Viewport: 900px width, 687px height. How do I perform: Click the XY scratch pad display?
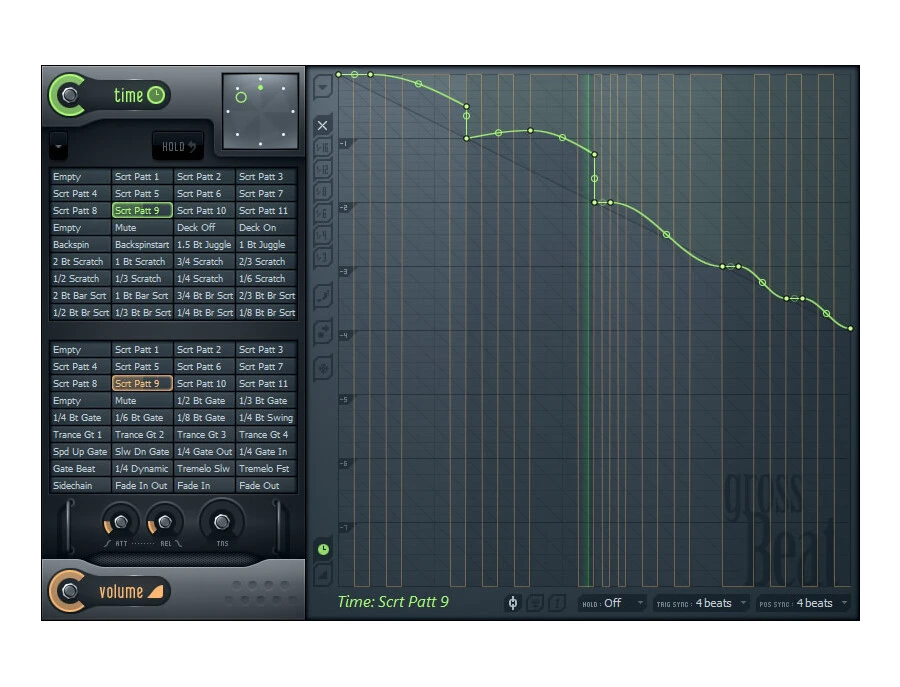point(260,110)
